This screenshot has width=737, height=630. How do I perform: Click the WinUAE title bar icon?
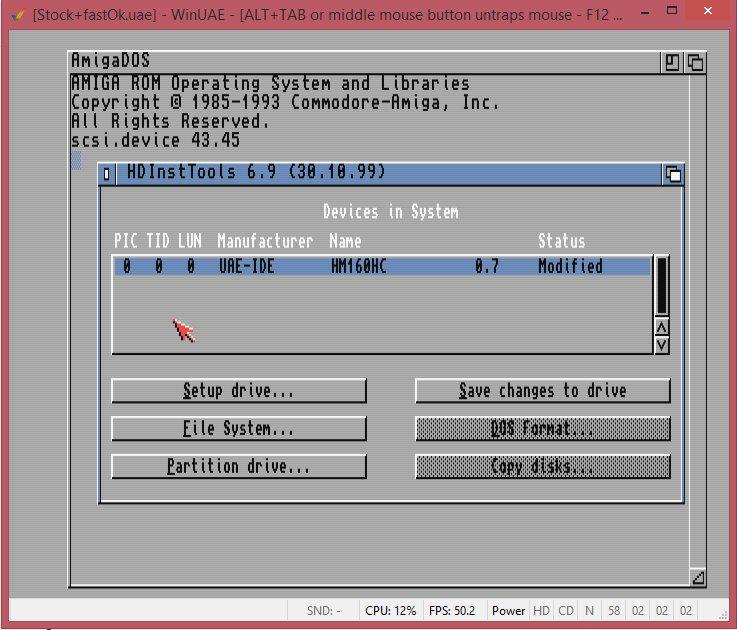click(19, 15)
